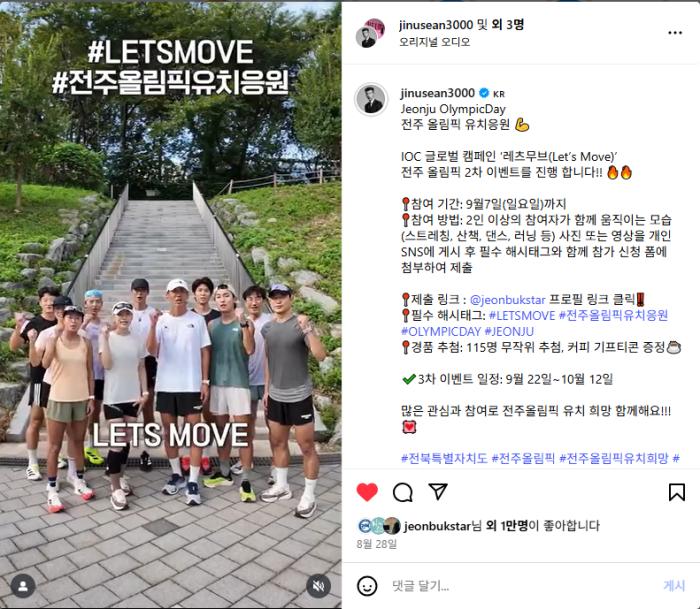The width and height of the screenshot is (700, 609).
Task: Unmute the video sound
Action: (x=318, y=586)
